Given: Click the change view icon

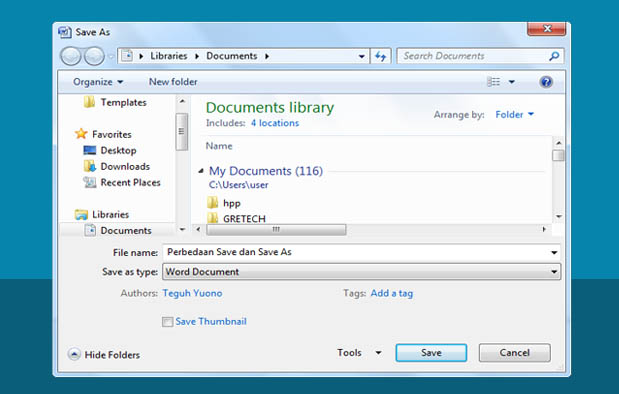Looking at the screenshot, I should [493, 82].
